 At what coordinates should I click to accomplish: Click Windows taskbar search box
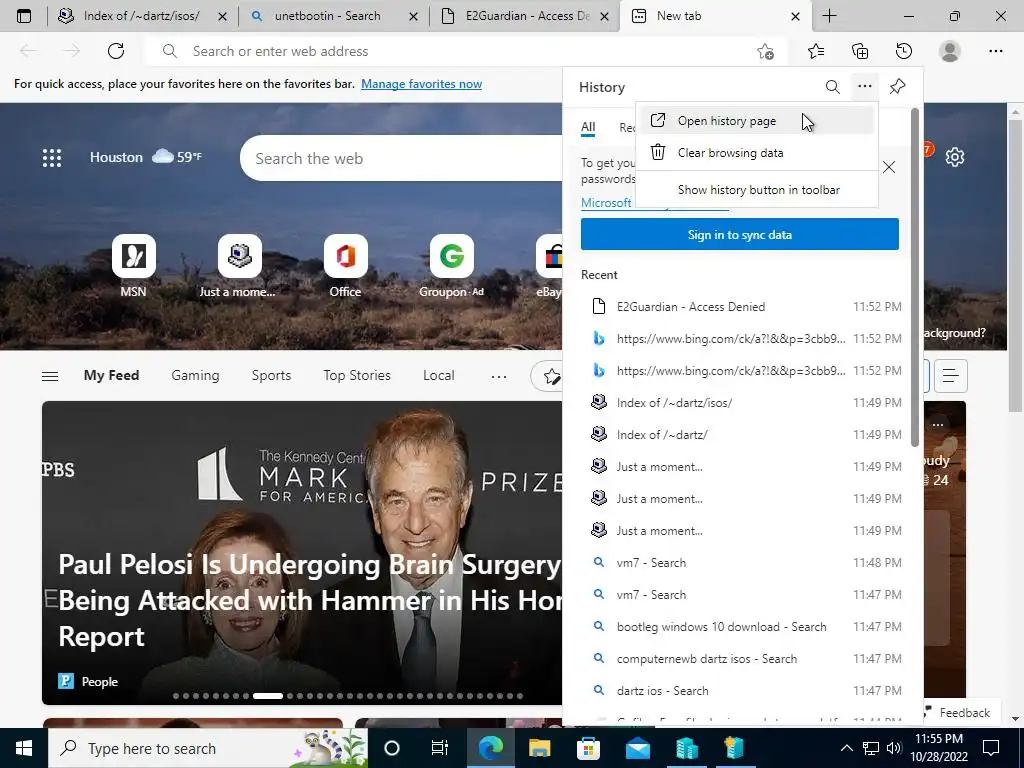pyautogui.click(x=208, y=748)
